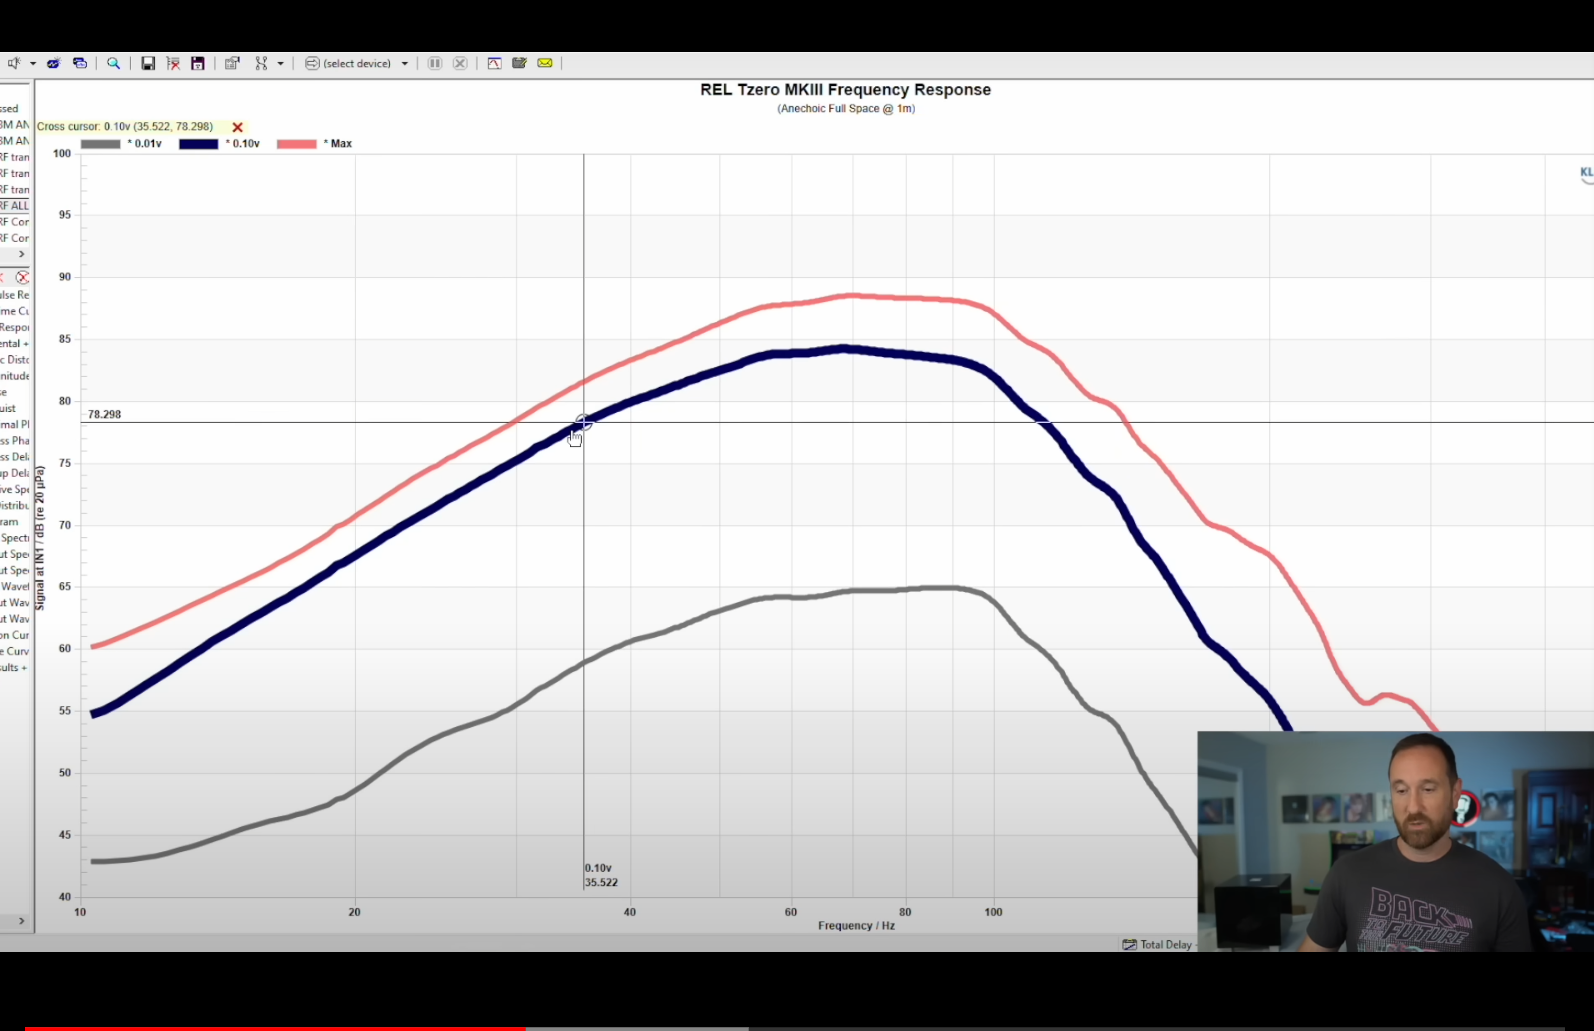Toggle the Max curve legend entry
This screenshot has width=1594, height=1031.
pyautogui.click(x=314, y=144)
